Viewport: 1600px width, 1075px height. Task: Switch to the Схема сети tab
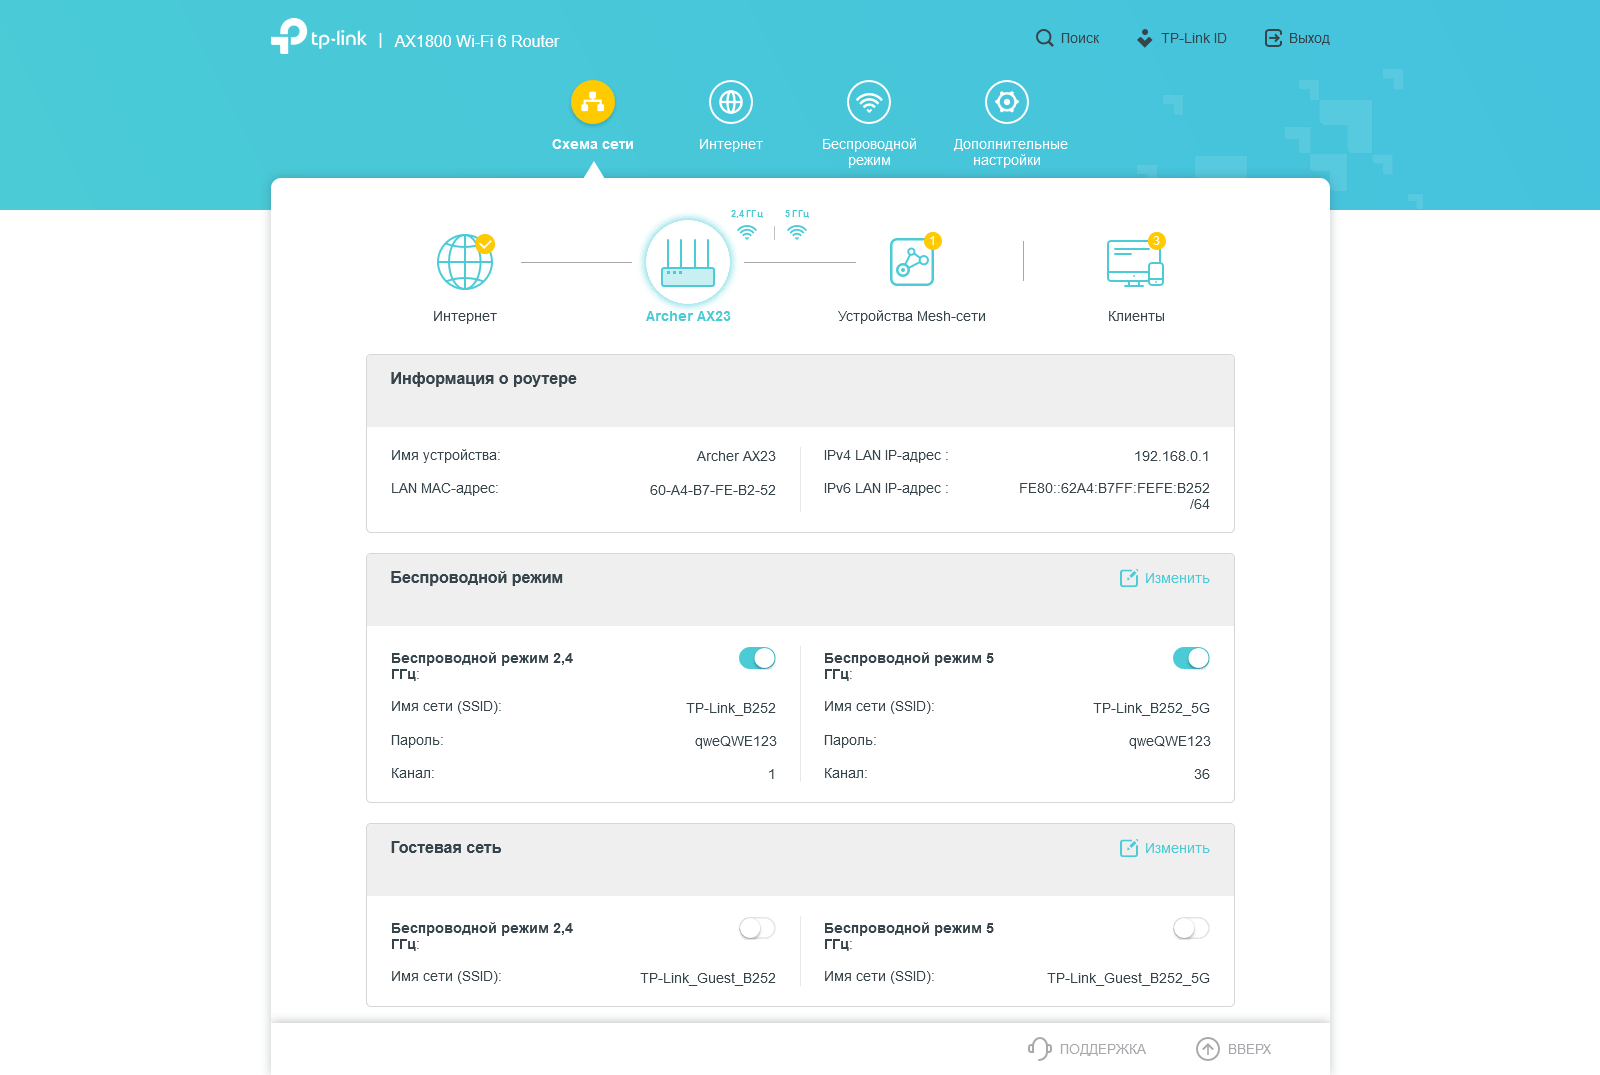[x=593, y=144]
